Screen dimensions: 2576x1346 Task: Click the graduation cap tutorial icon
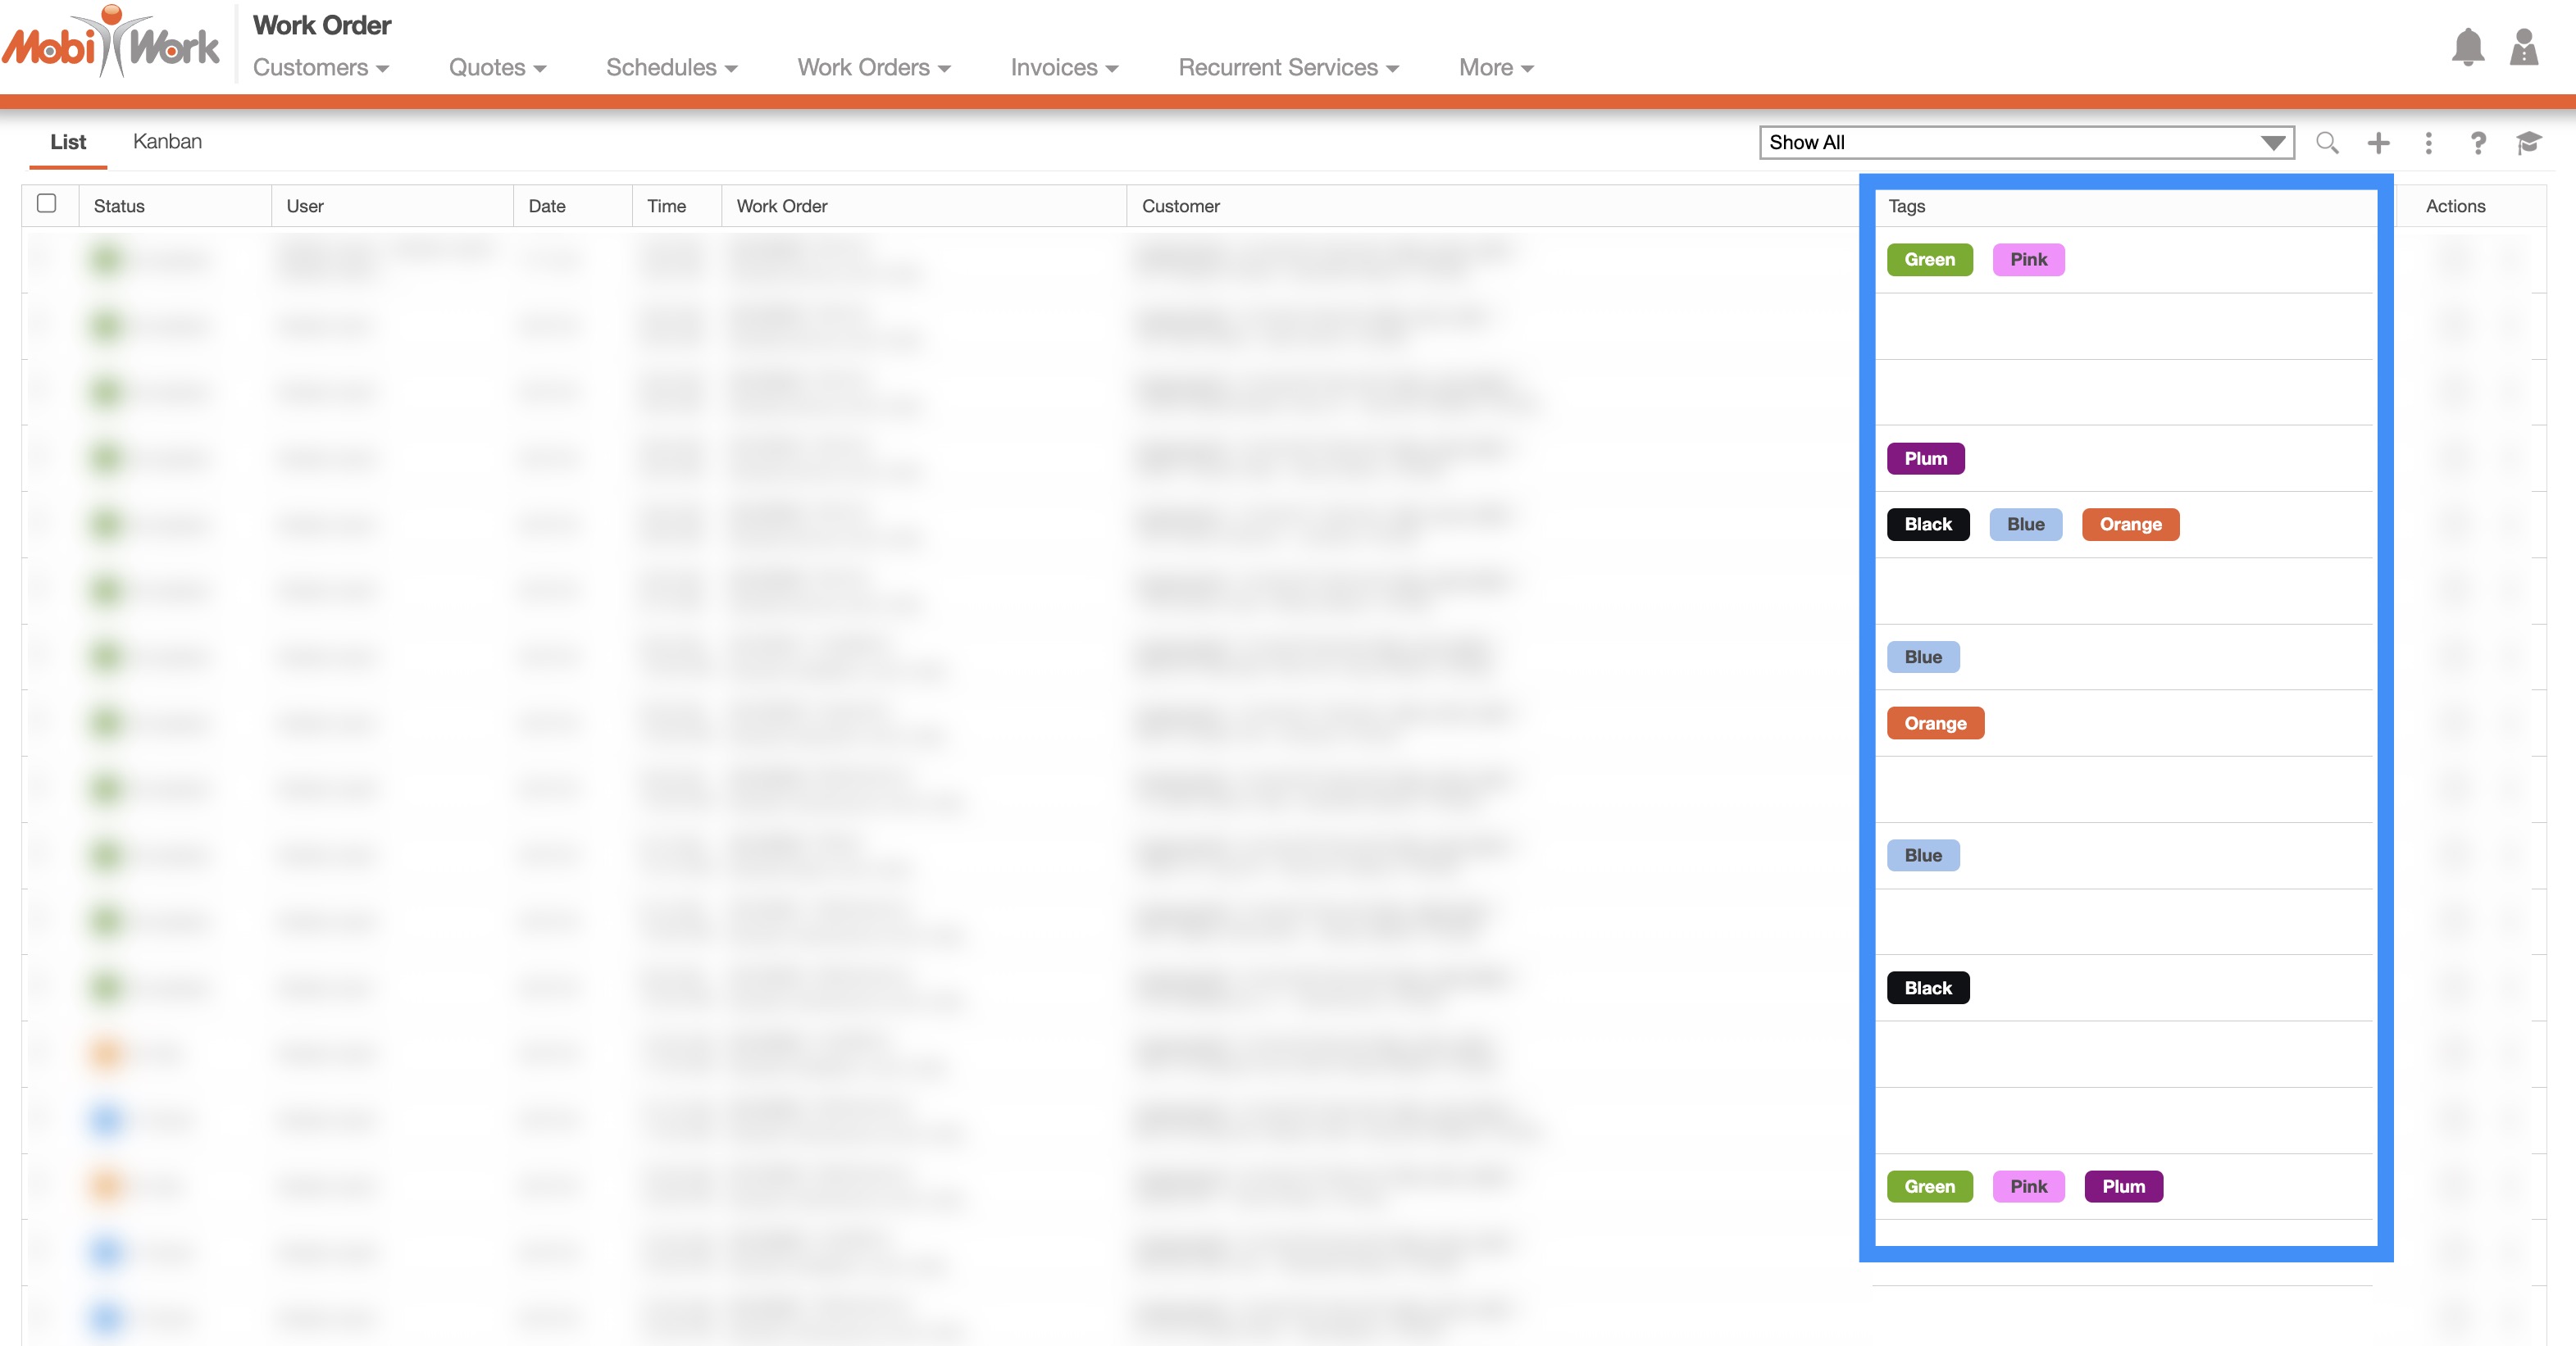(x=2528, y=143)
